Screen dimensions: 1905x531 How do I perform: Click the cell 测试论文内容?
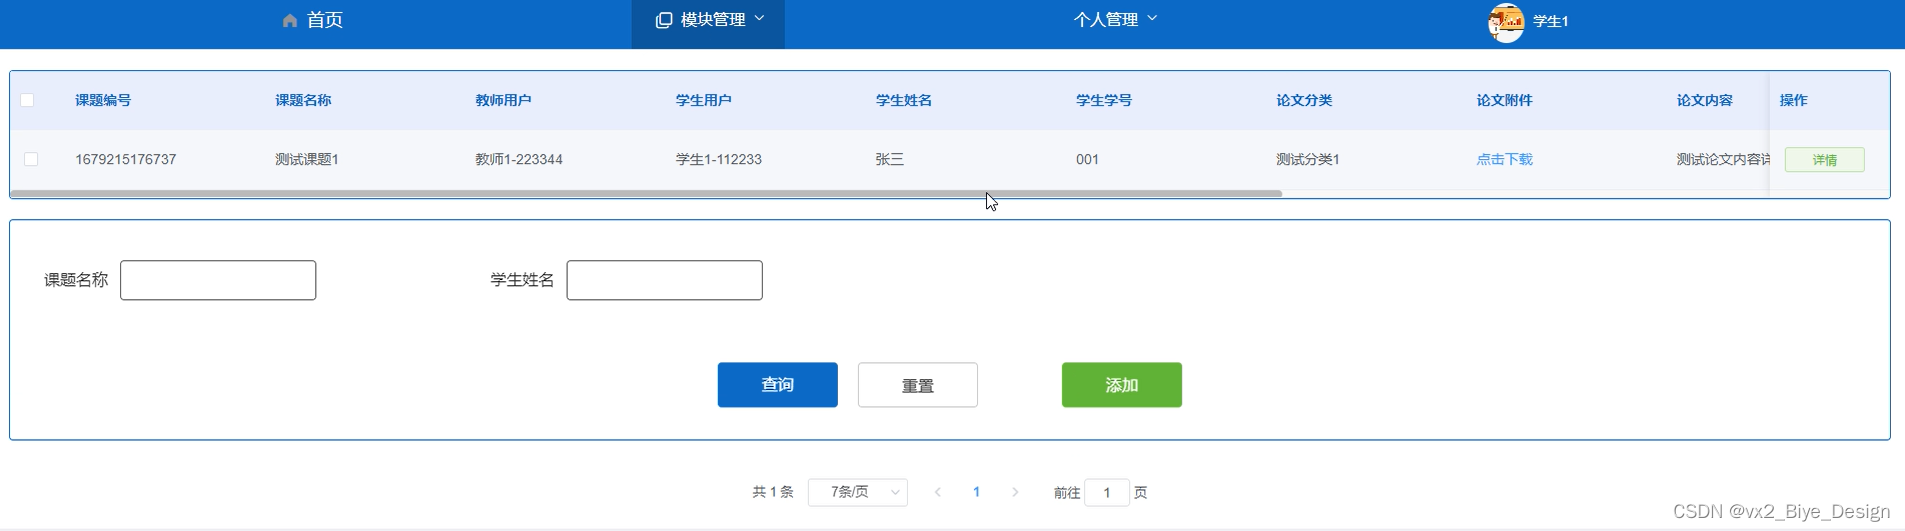coord(1722,159)
